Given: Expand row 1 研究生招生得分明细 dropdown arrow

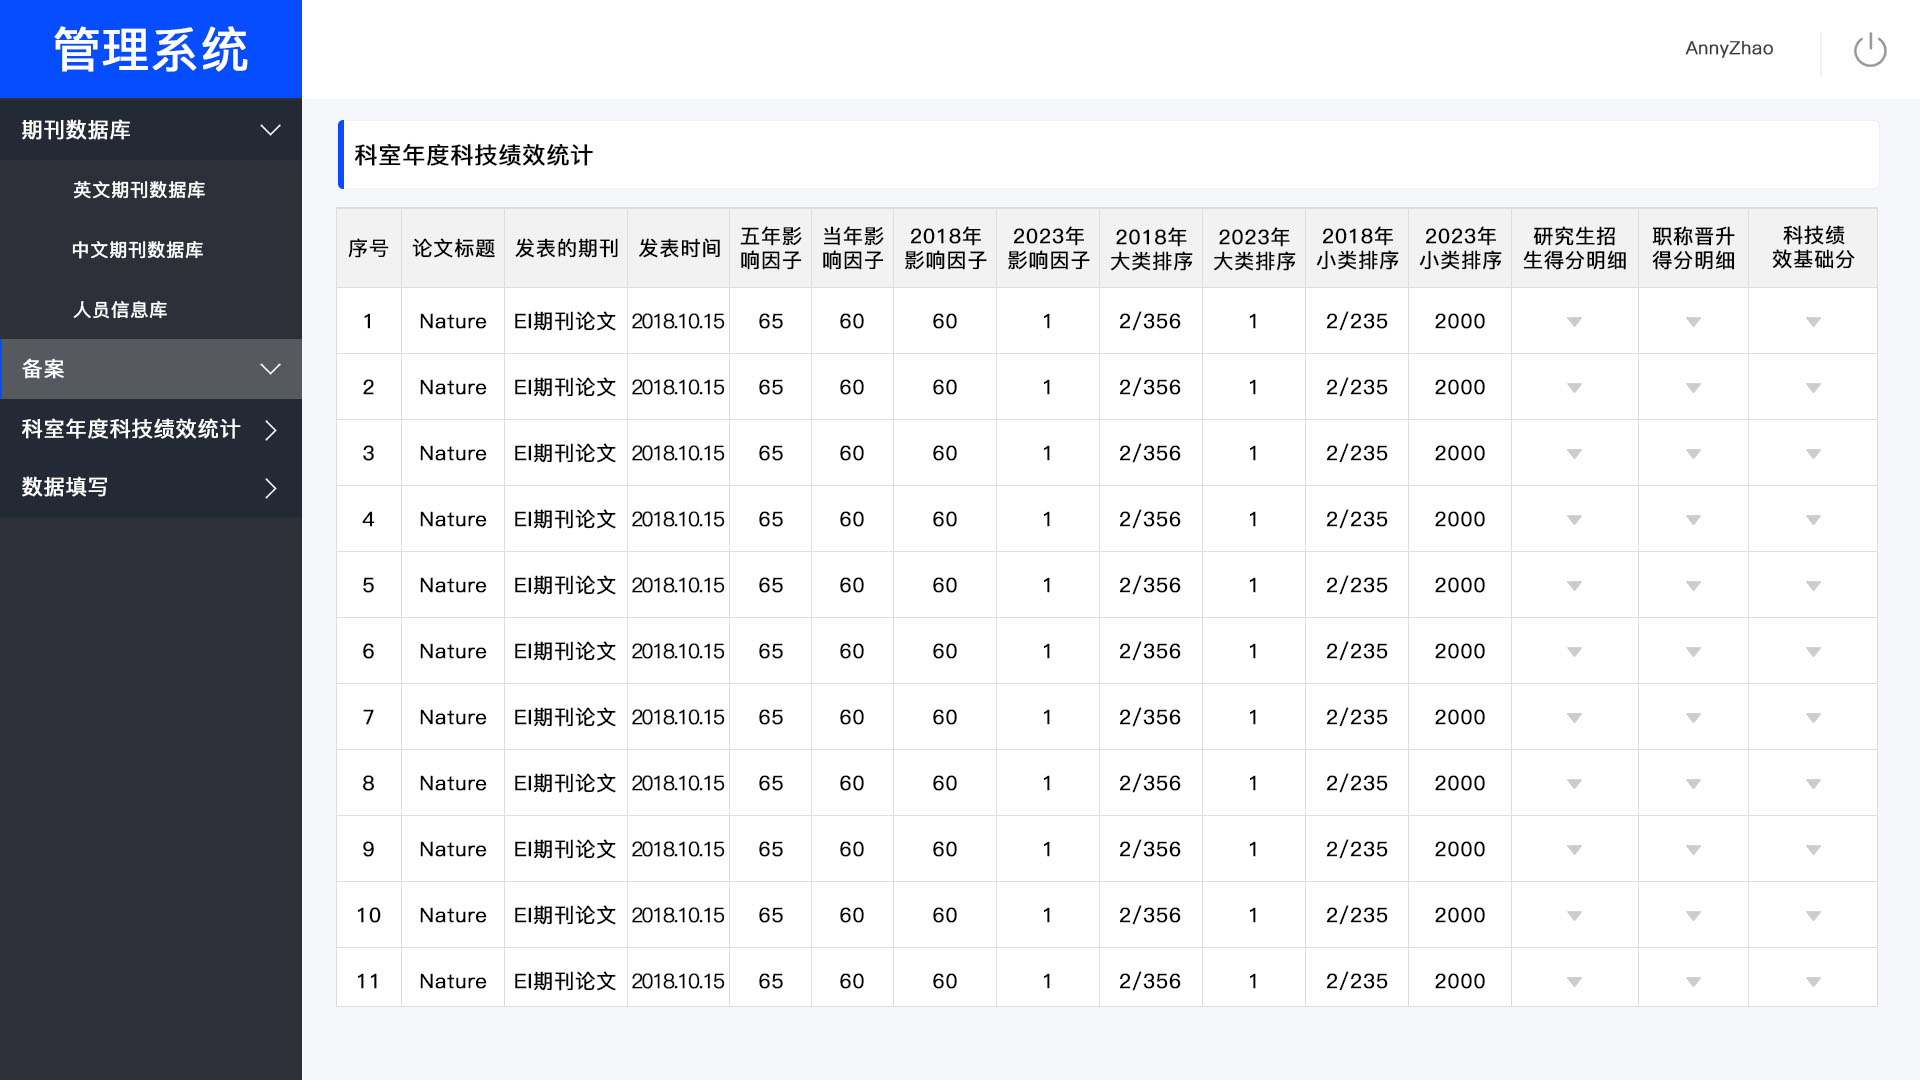Looking at the screenshot, I should [1574, 322].
